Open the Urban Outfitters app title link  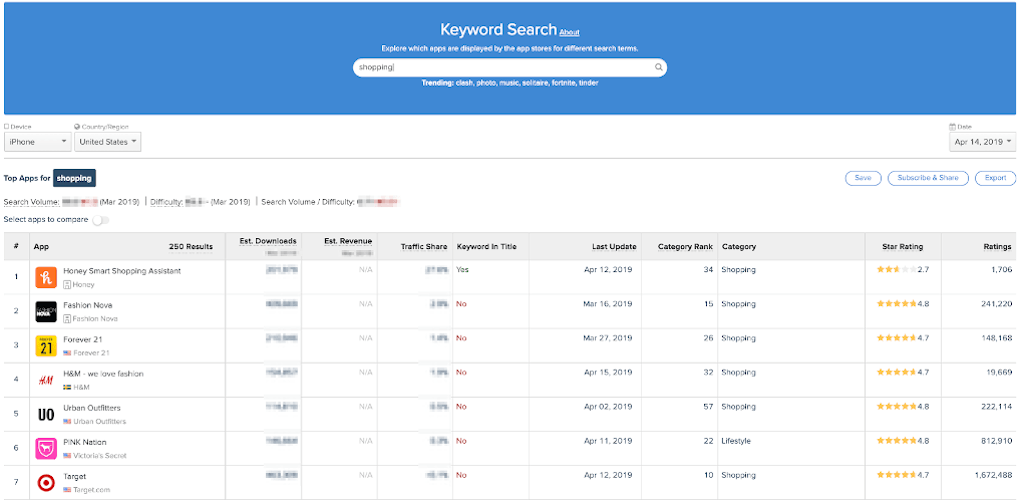coord(92,408)
